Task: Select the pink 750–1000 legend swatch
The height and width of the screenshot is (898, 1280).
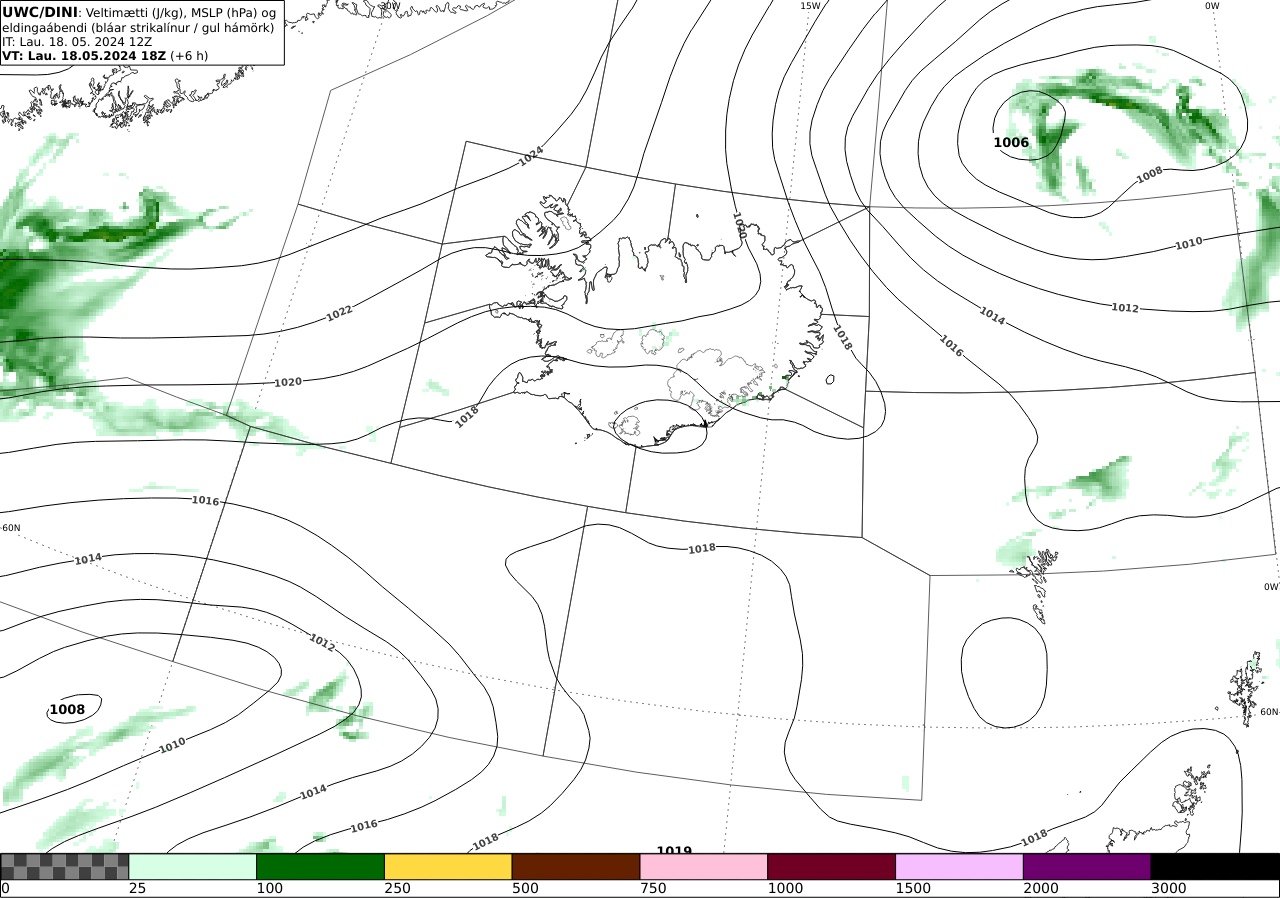Action: [704, 866]
